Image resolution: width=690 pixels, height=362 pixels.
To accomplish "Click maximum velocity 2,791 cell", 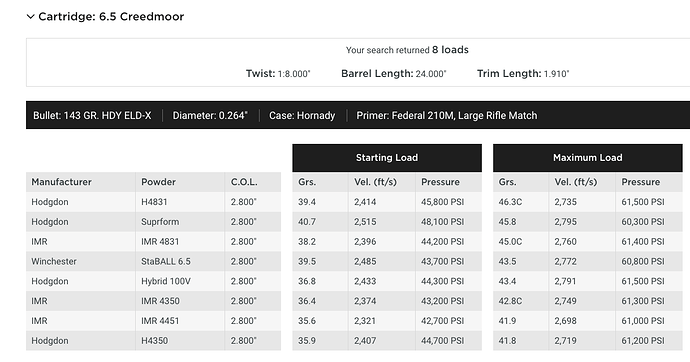I will click(582, 281).
